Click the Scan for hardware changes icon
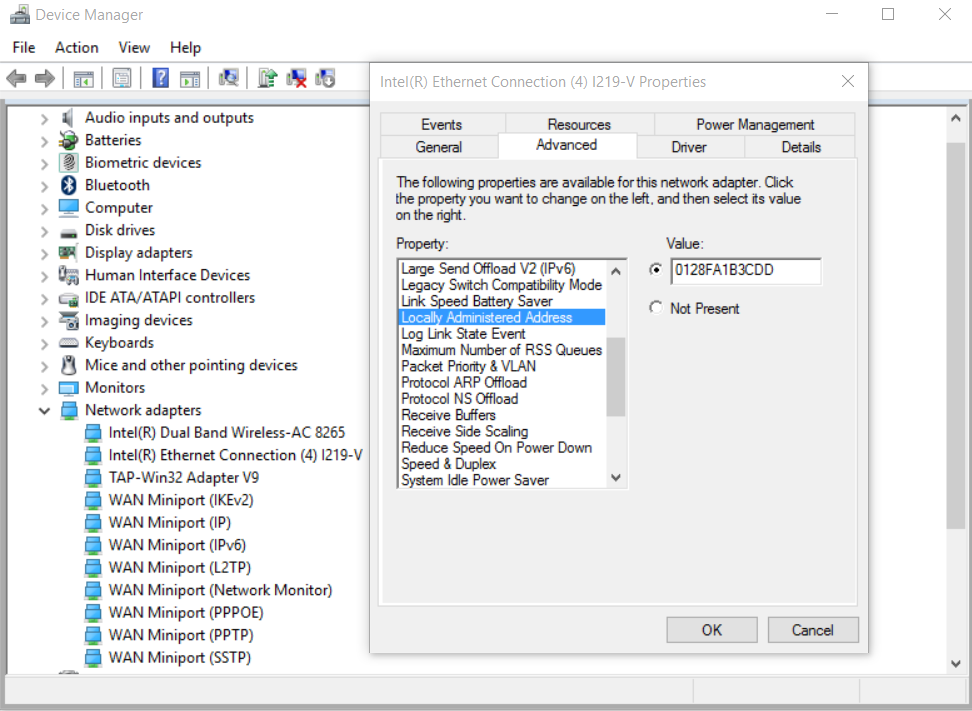This screenshot has width=972, height=711. pyautogui.click(x=230, y=77)
